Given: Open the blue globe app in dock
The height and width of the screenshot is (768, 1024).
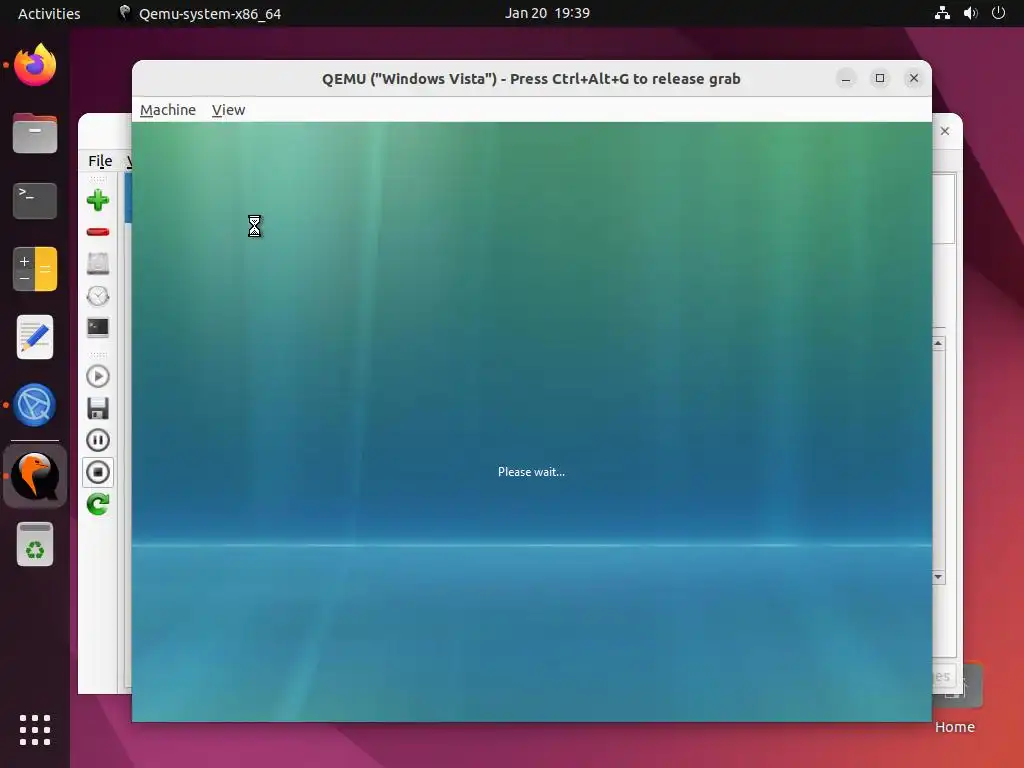Looking at the screenshot, I should [x=35, y=405].
